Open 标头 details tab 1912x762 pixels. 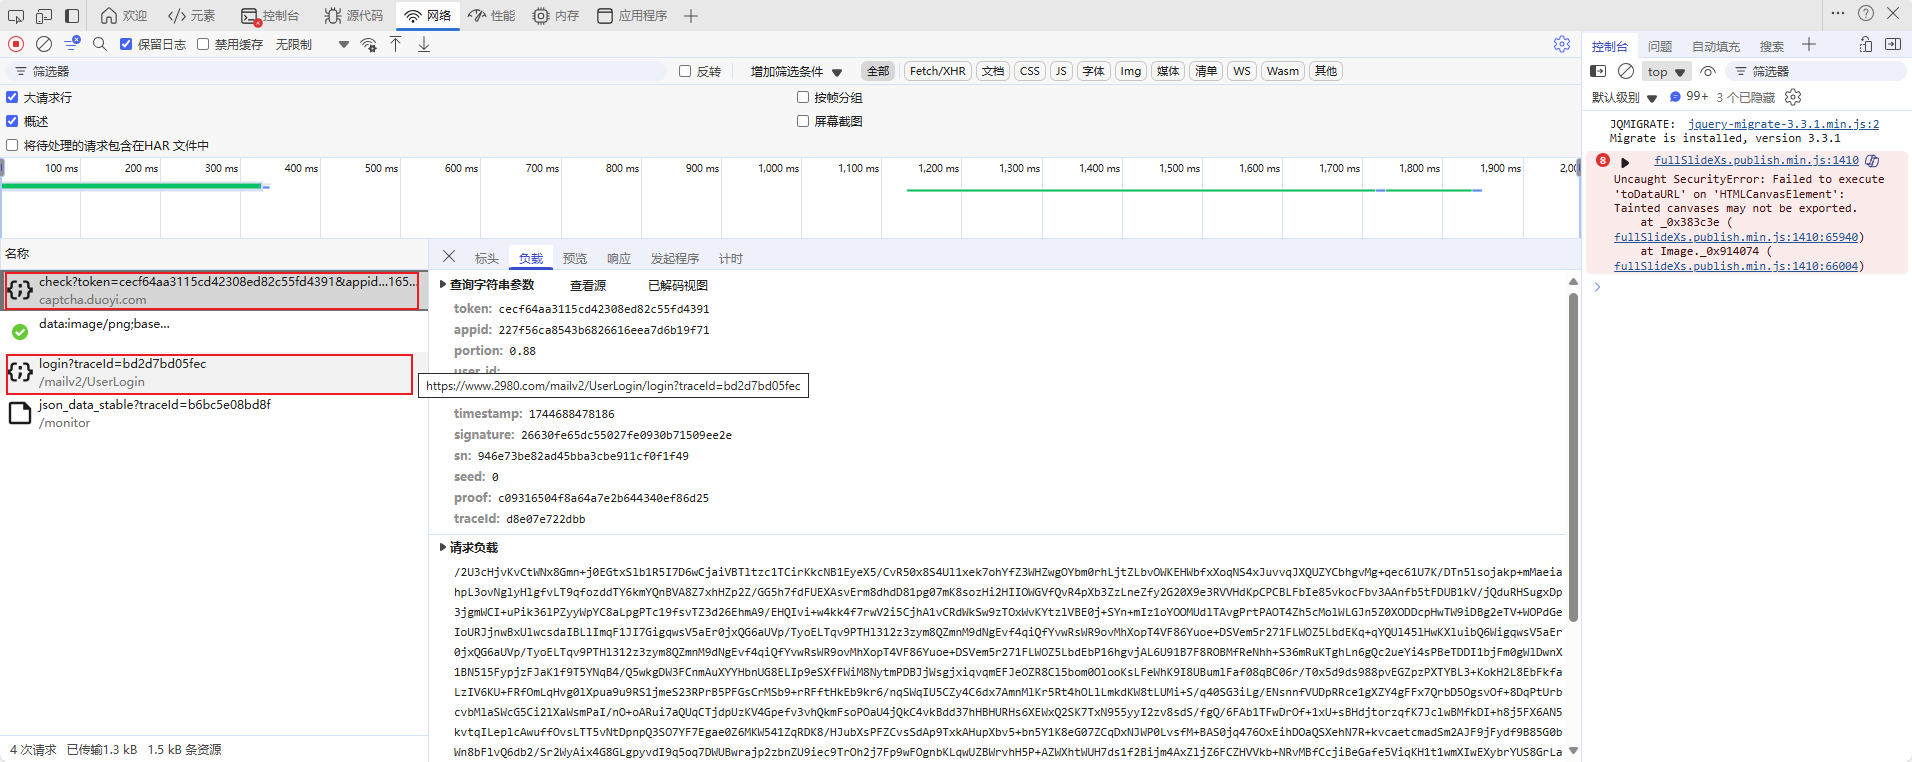pos(487,258)
